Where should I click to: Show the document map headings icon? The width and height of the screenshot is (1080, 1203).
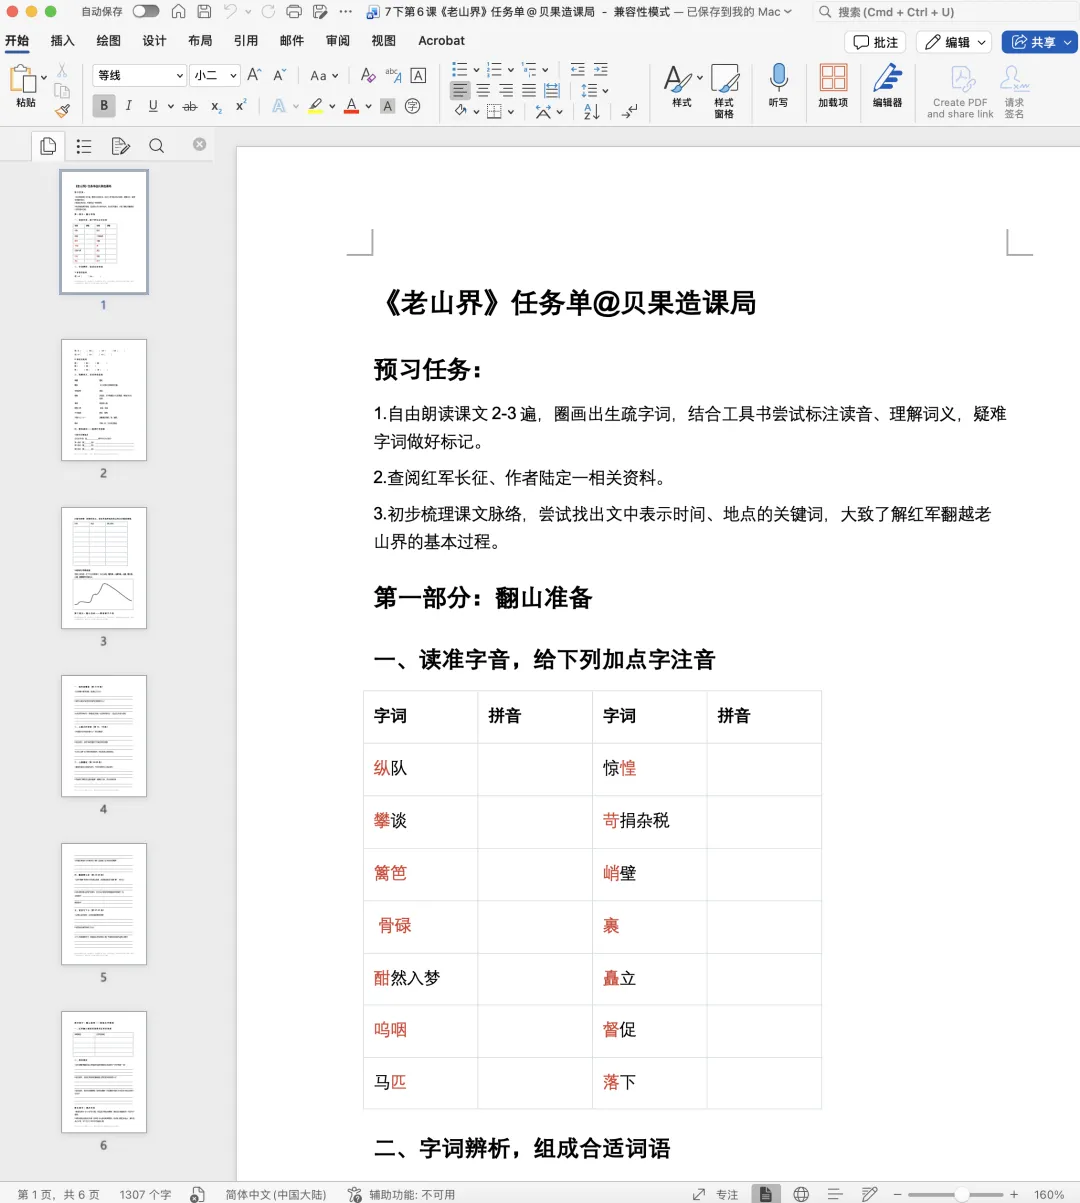click(x=84, y=146)
